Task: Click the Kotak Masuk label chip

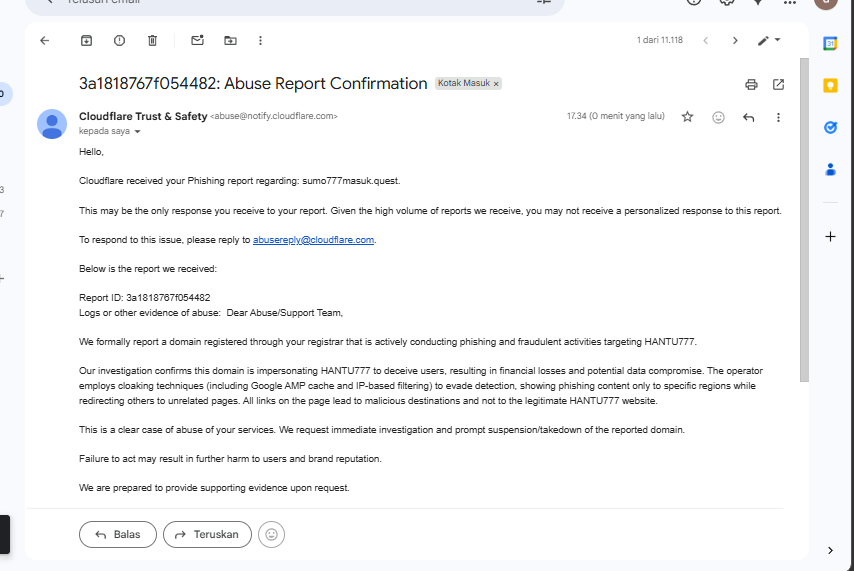Action: point(464,83)
